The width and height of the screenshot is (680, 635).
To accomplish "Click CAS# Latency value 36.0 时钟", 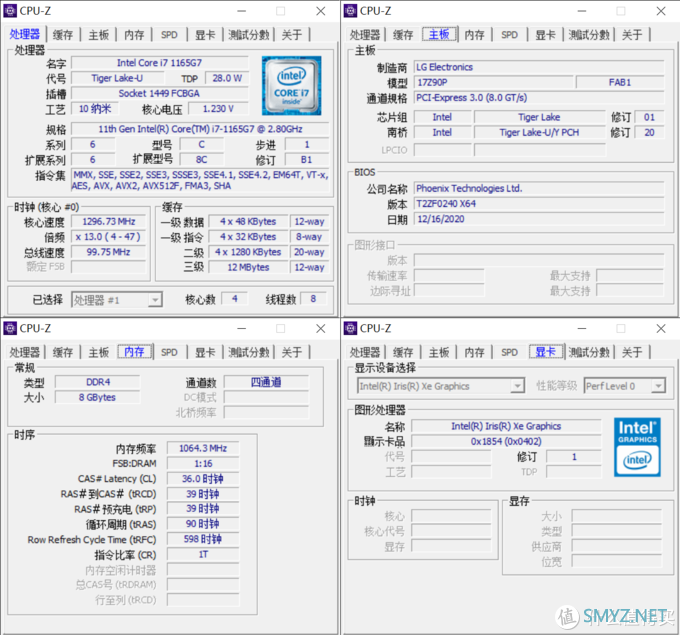I will [203, 479].
